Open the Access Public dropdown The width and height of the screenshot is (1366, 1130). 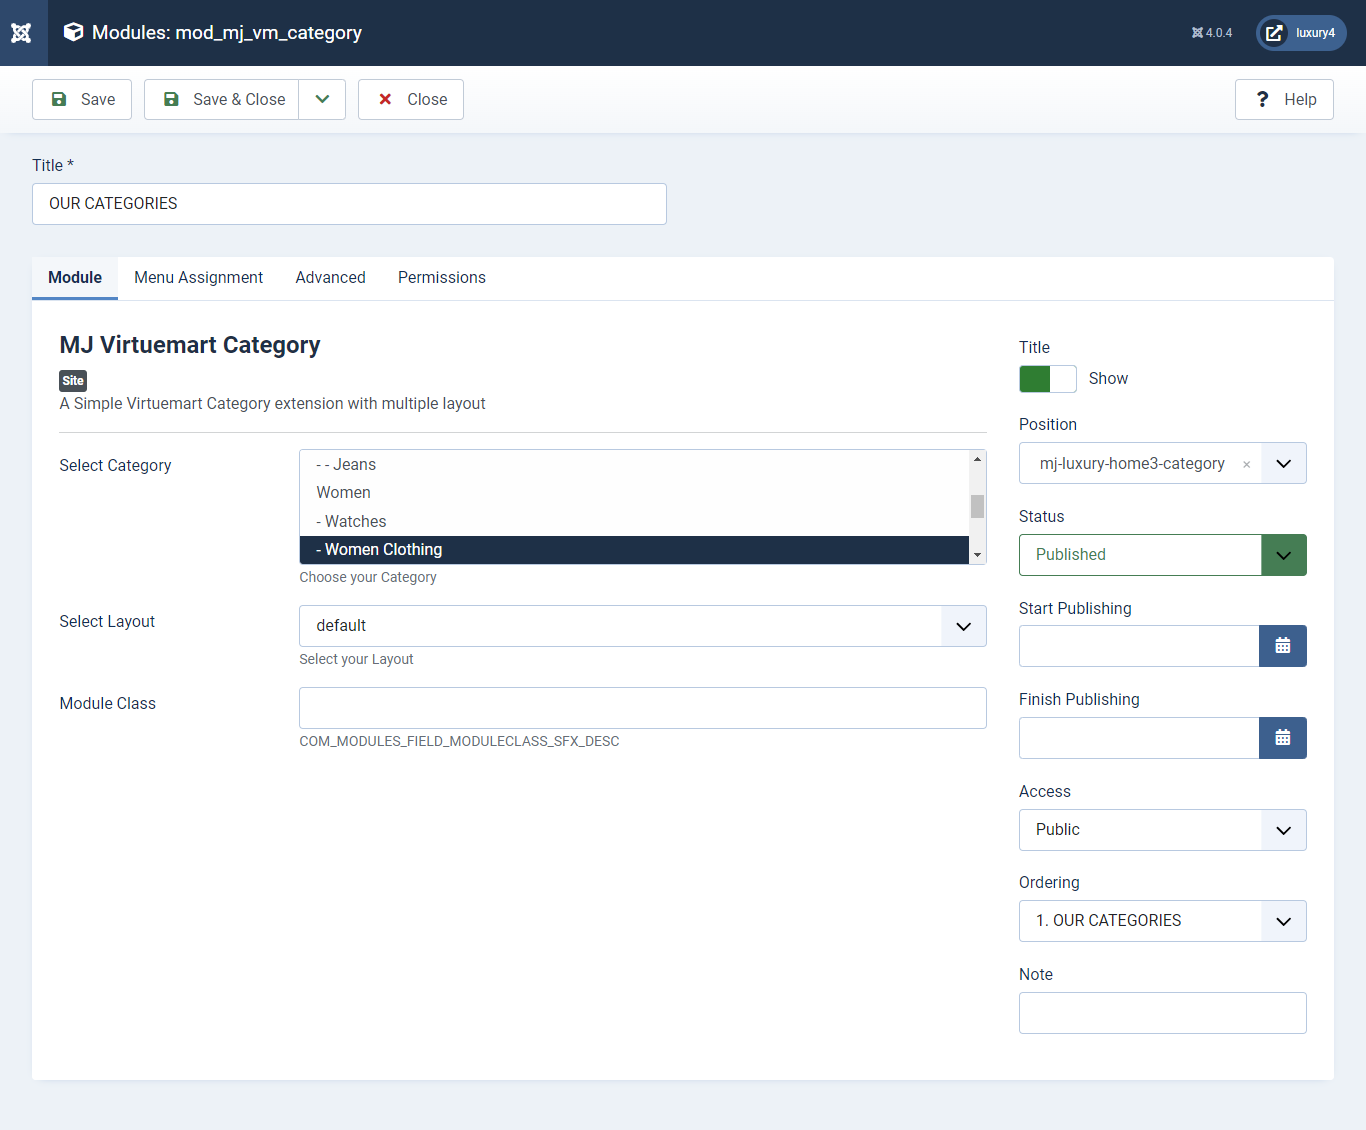1163,830
